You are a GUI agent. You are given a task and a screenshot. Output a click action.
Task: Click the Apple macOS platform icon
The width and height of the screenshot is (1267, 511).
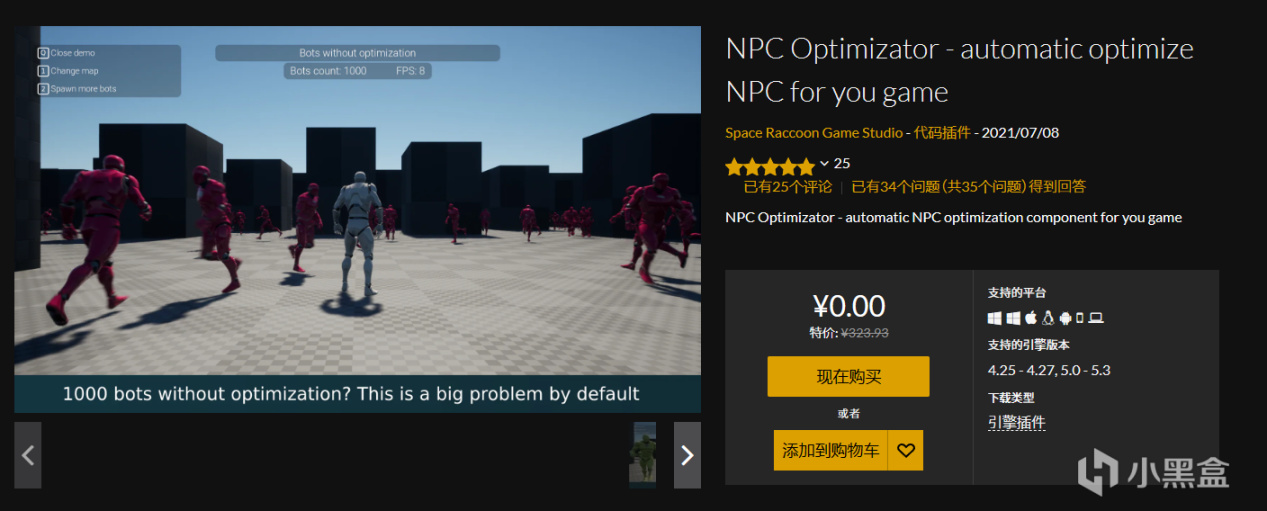click(1031, 317)
